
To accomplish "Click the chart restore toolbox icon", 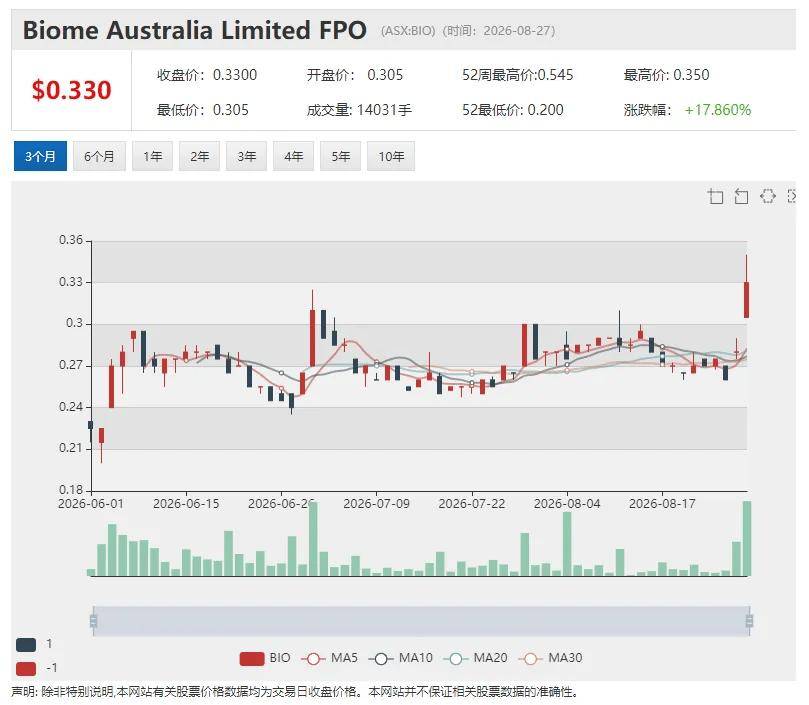I will point(768,196).
